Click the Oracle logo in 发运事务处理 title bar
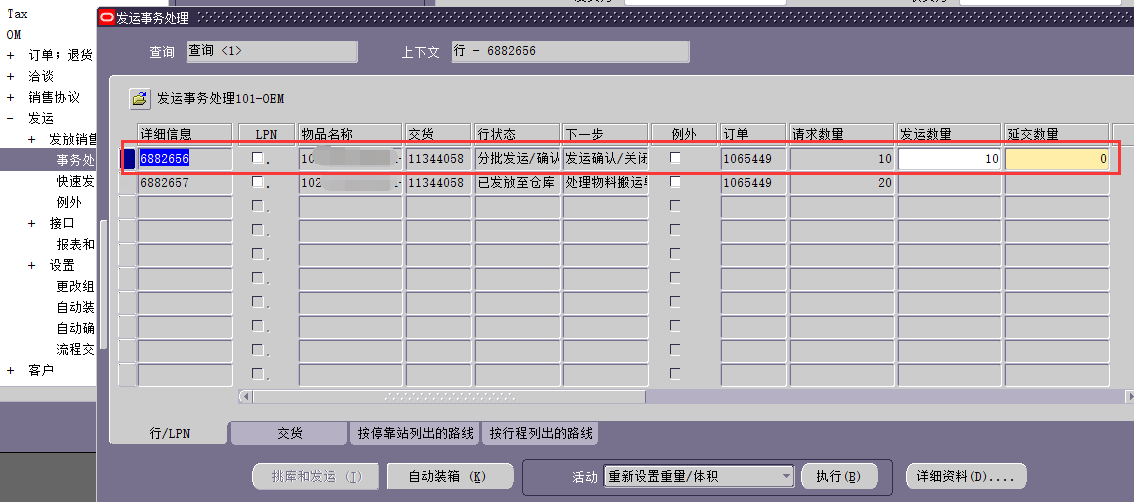The width and height of the screenshot is (1134, 502). [x=107, y=18]
